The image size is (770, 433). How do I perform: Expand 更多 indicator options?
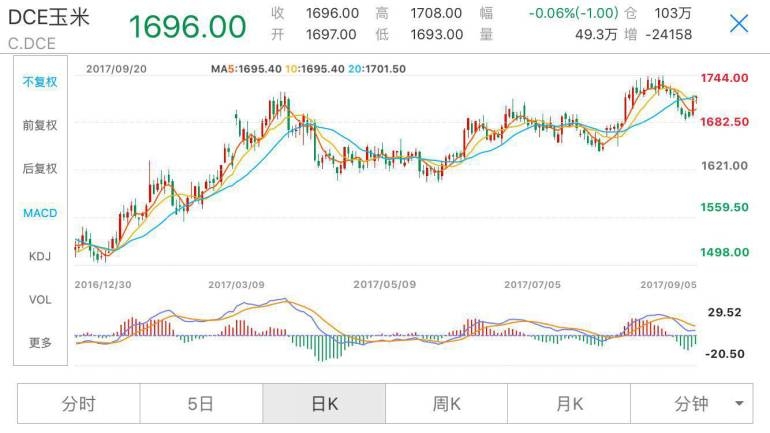(x=40, y=343)
